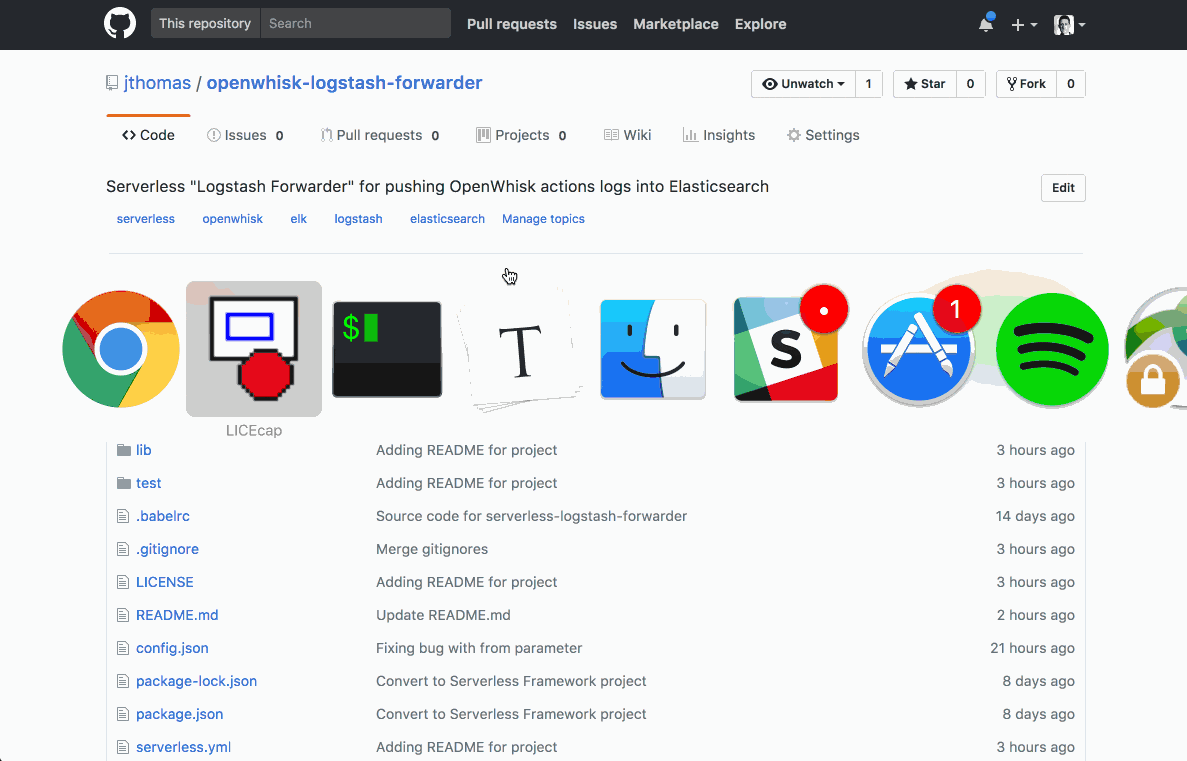Open the elasticsearch topic tag

point(447,219)
